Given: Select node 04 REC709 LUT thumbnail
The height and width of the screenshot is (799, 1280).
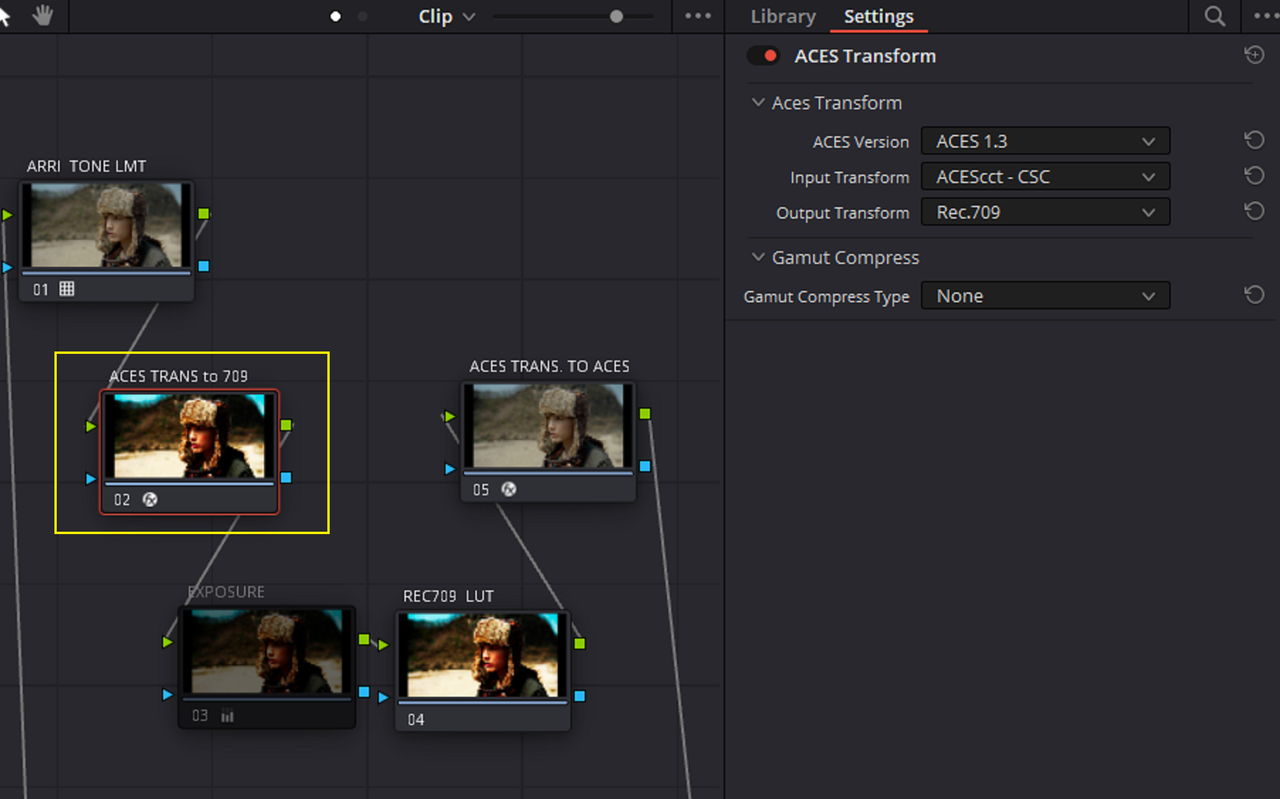Looking at the screenshot, I should [x=483, y=655].
